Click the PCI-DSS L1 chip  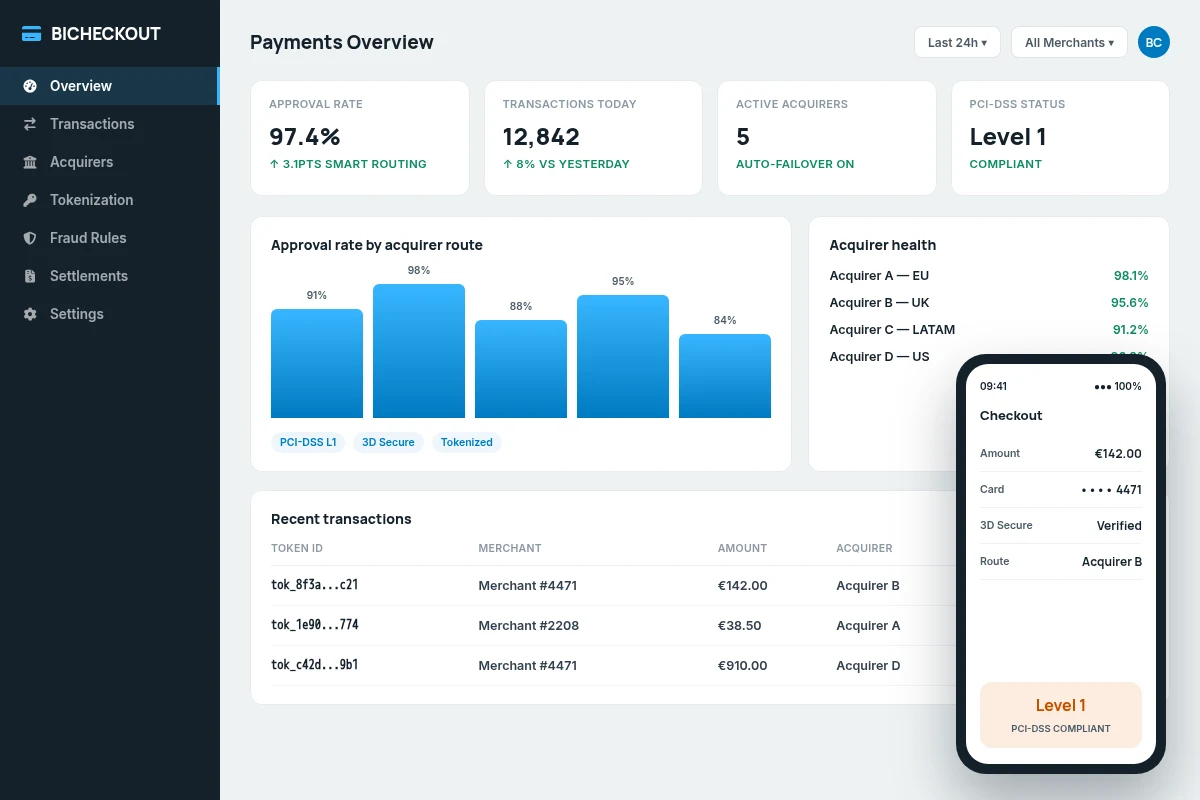coord(308,442)
